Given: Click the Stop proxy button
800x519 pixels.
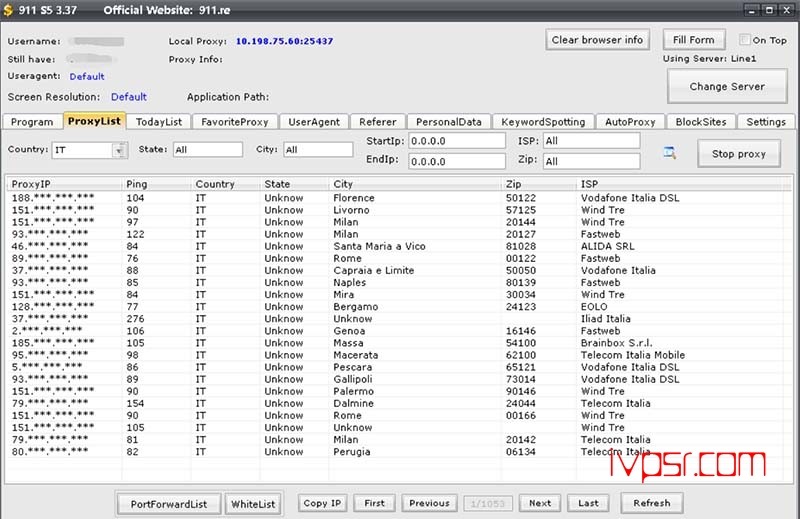Looking at the screenshot, I should (739, 154).
